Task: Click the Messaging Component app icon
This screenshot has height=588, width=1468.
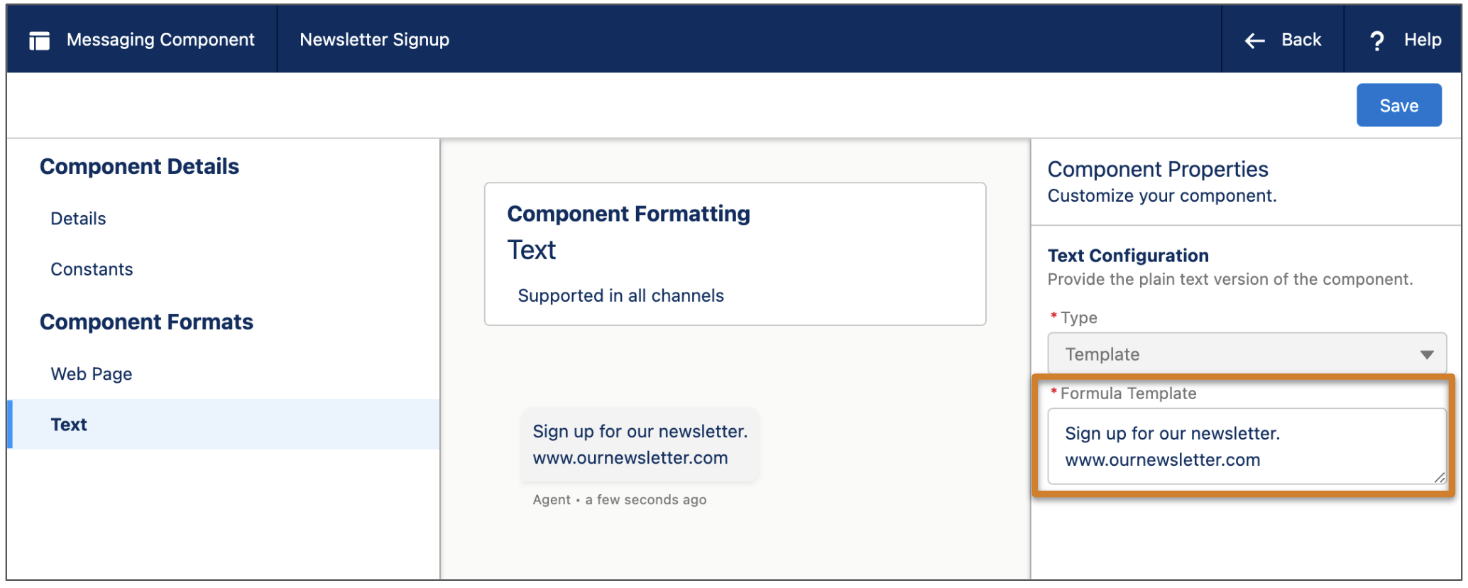Action: tap(38, 39)
